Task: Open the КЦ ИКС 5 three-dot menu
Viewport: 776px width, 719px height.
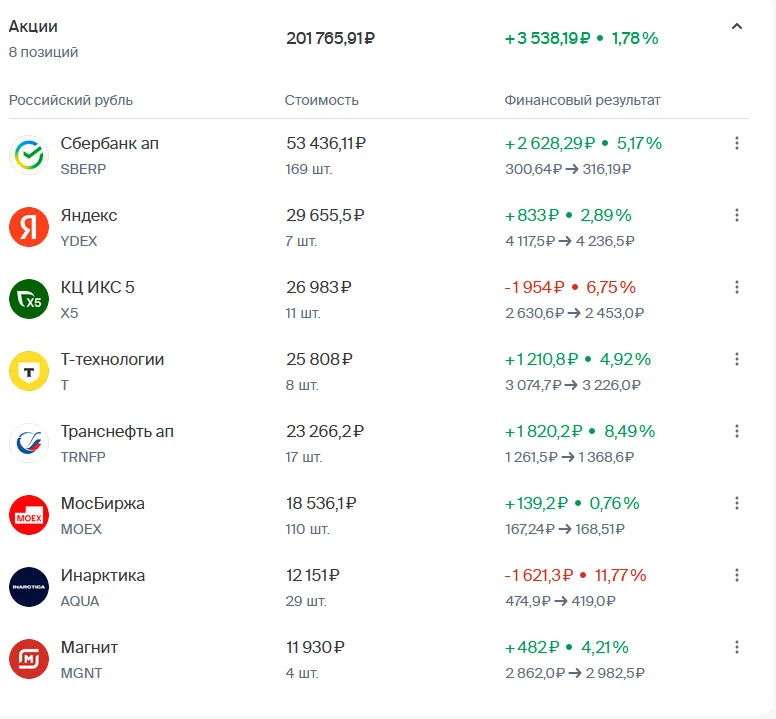Action: [x=736, y=288]
